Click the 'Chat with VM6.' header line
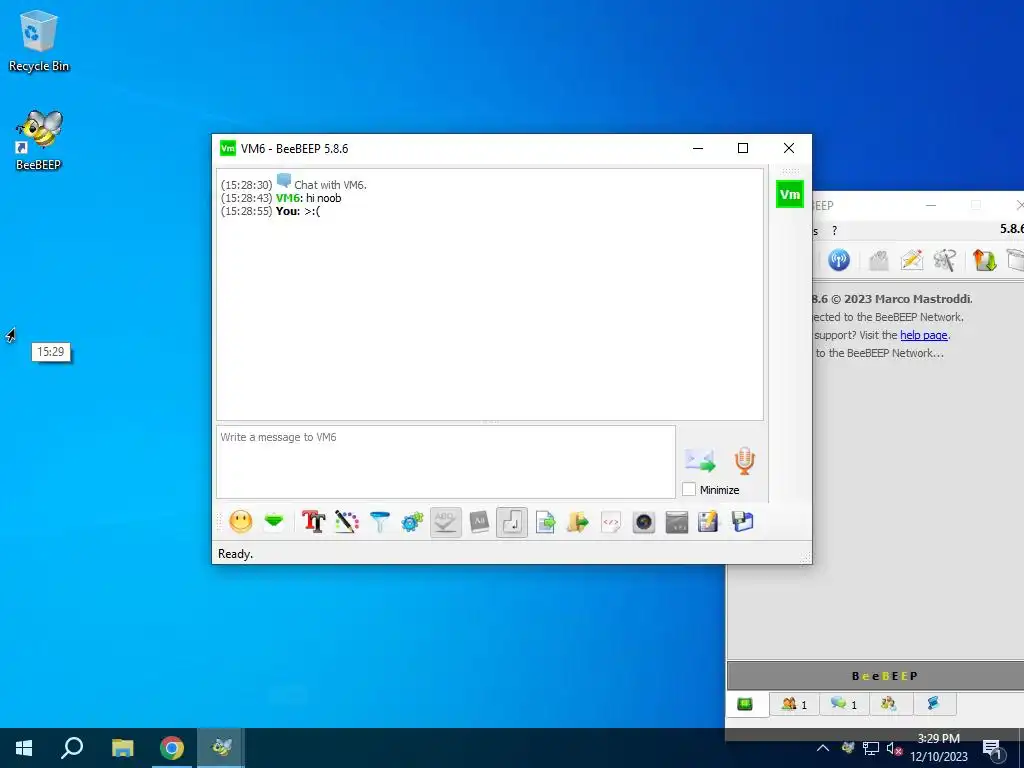The height and width of the screenshot is (768, 1024). pyautogui.click(x=330, y=185)
